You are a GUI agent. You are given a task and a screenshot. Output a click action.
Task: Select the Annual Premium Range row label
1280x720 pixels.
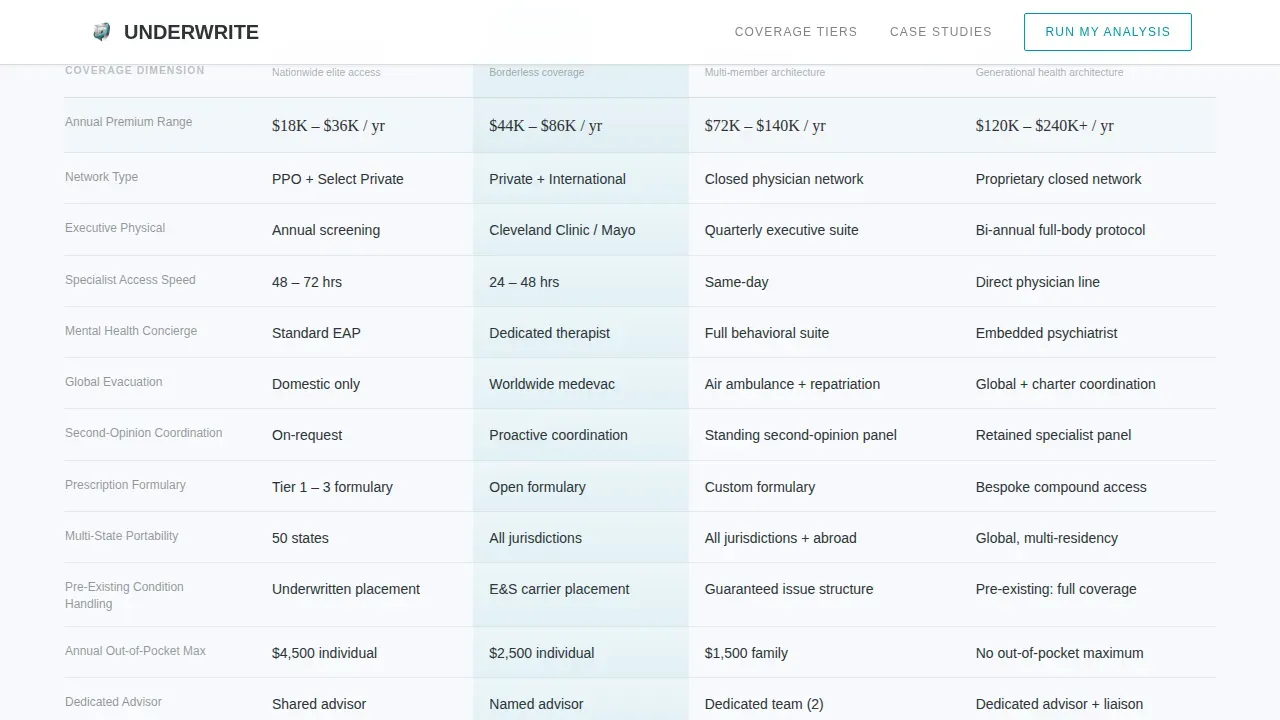(129, 122)
